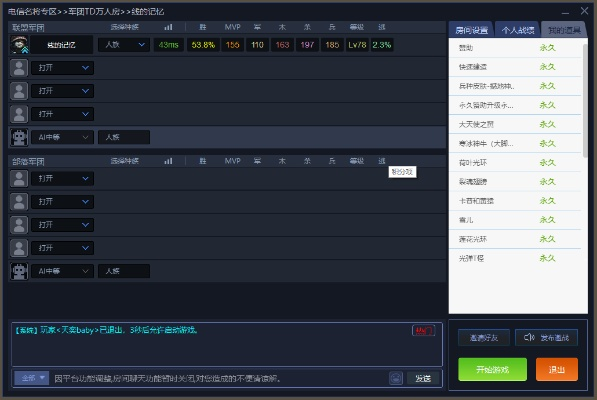Click the host player's avatar picture
The image size is (597, 400).
(x=19, y=45)
